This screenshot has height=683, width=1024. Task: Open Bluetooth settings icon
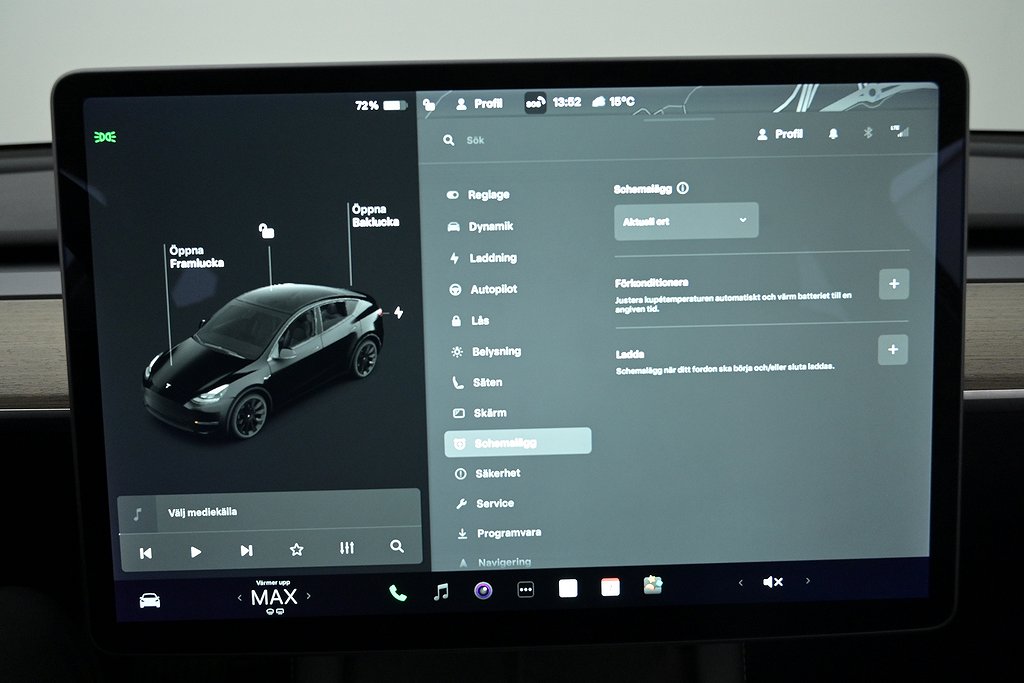(868, 133)
